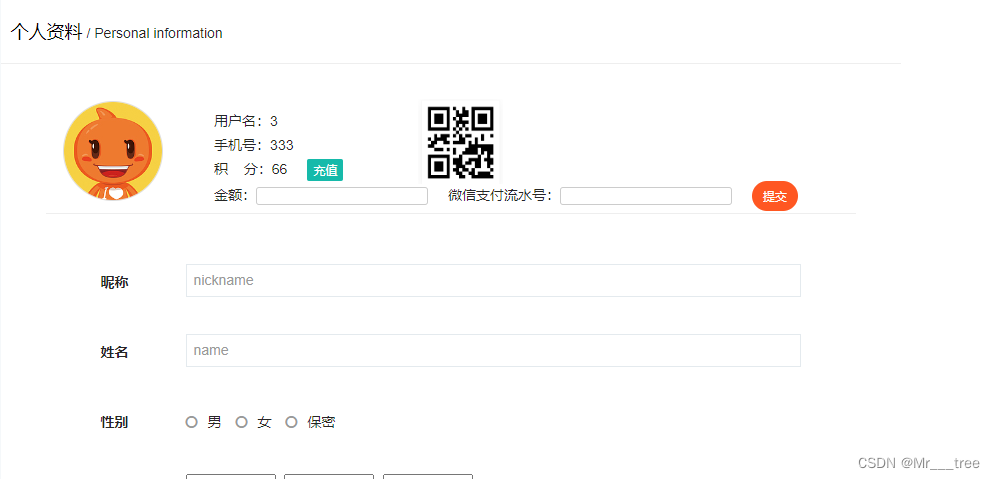Submit payment with the orange 提交 button
Screen dimensions: 995x479
point(775,196)
